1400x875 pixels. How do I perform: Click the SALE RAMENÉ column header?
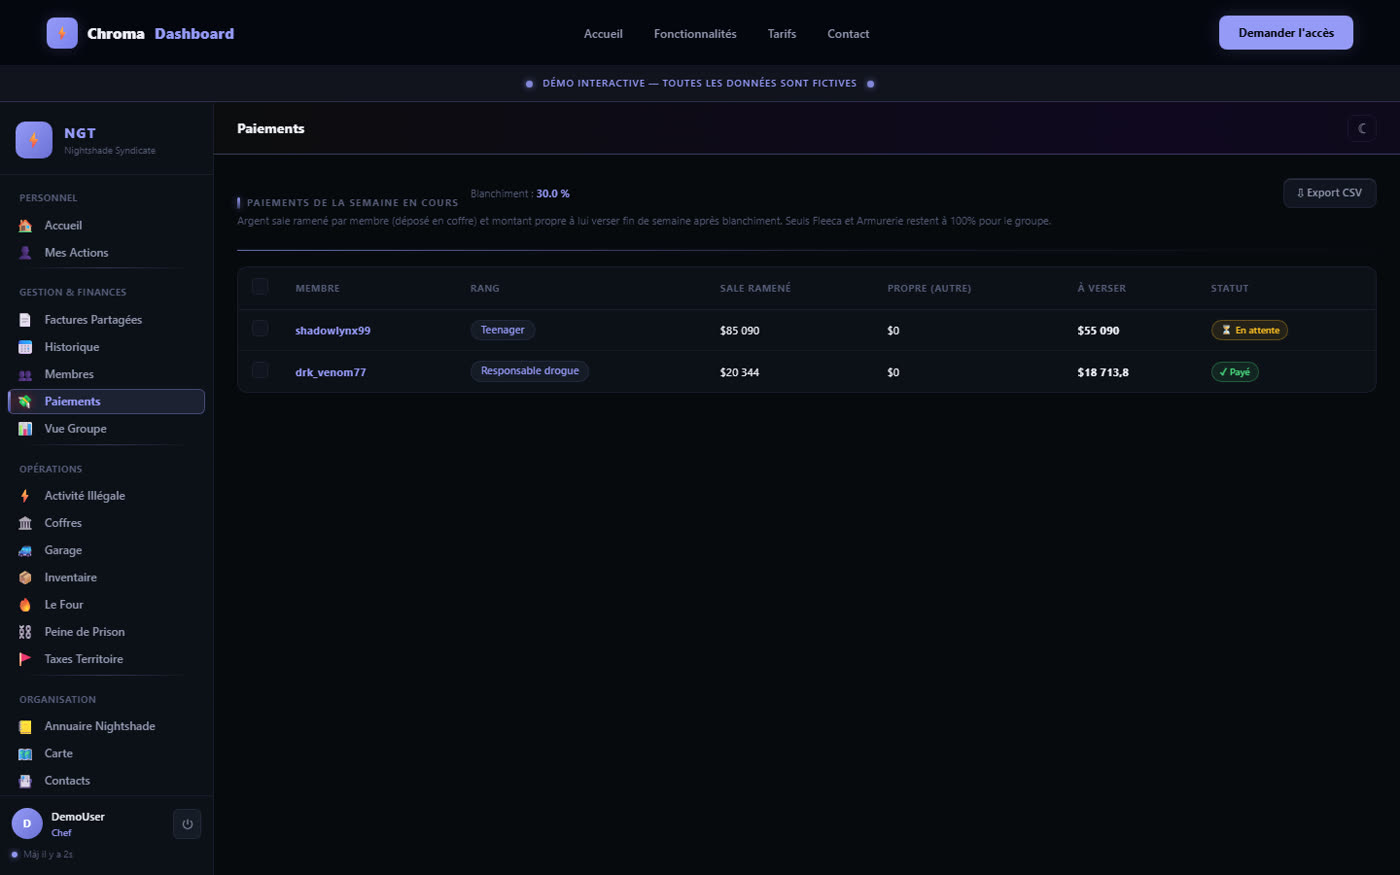pyautogui.click(x=755, y=288)
